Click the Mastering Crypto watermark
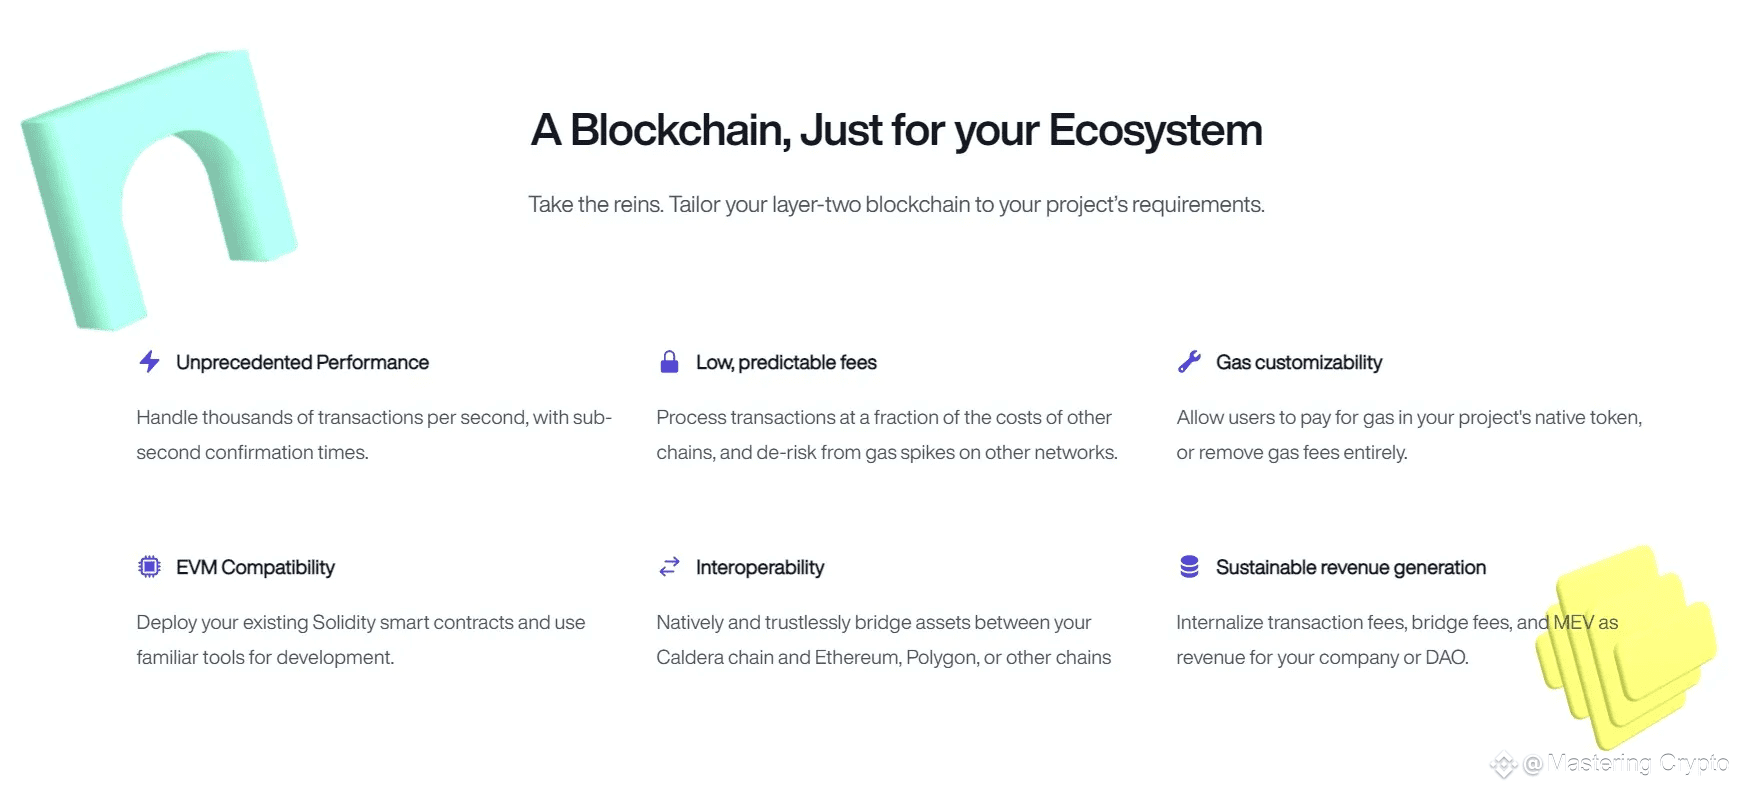 tap(1610, 764)
